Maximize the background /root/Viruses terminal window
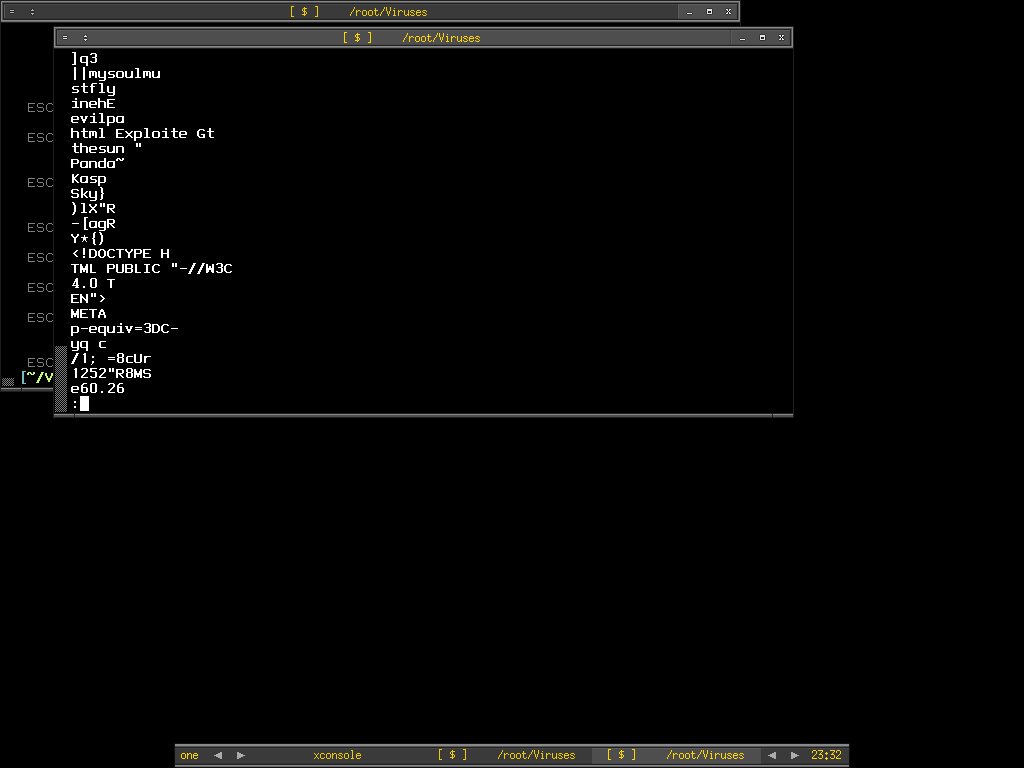Image resolution: width=1024 pixels, height=768 pixels. [709, 12]
